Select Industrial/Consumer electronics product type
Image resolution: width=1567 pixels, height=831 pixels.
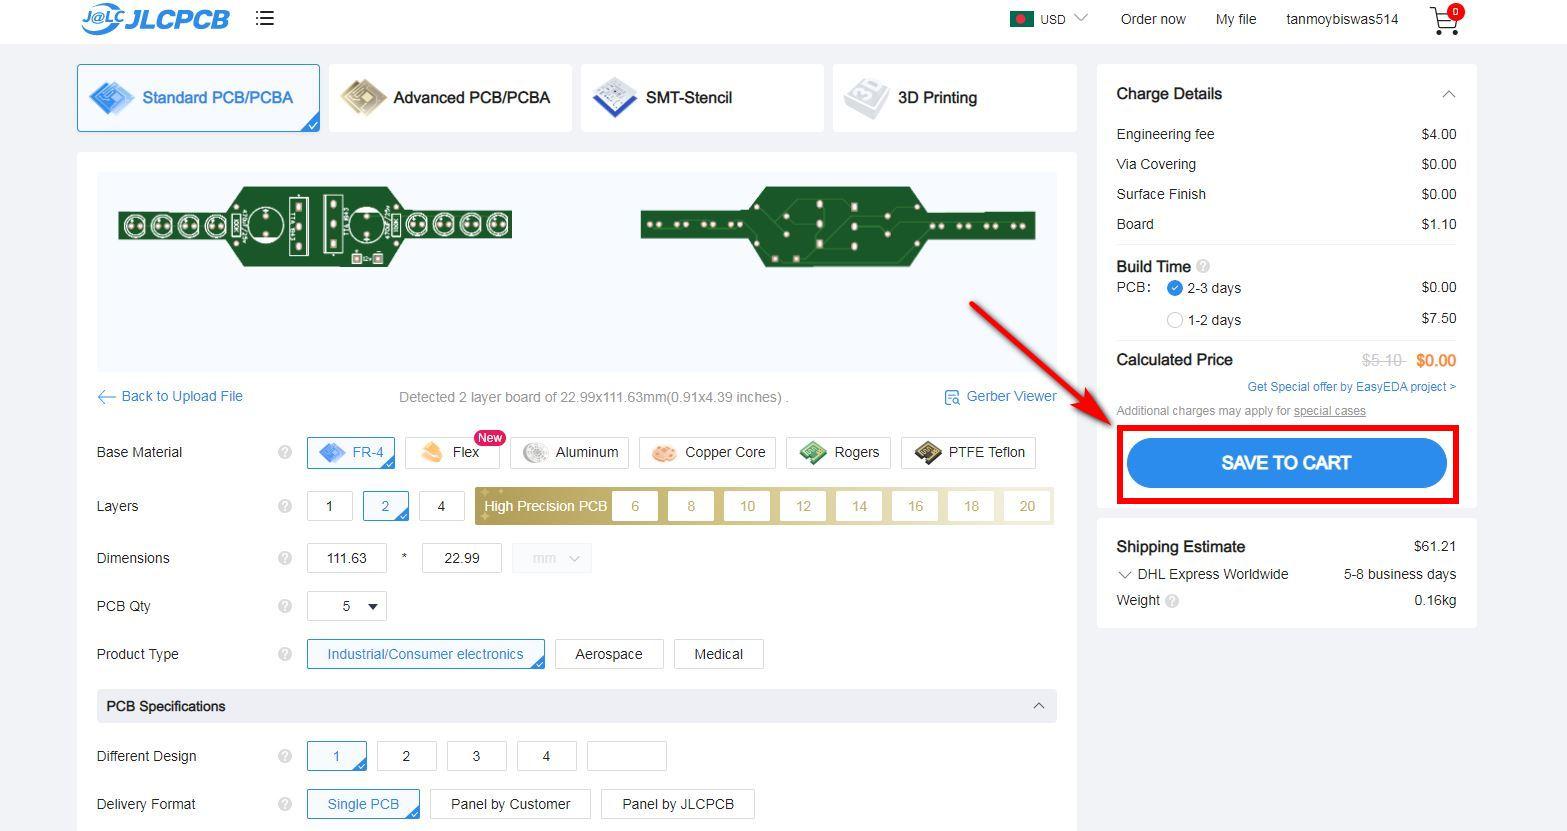pyautogui.click(x=426, y=654)
